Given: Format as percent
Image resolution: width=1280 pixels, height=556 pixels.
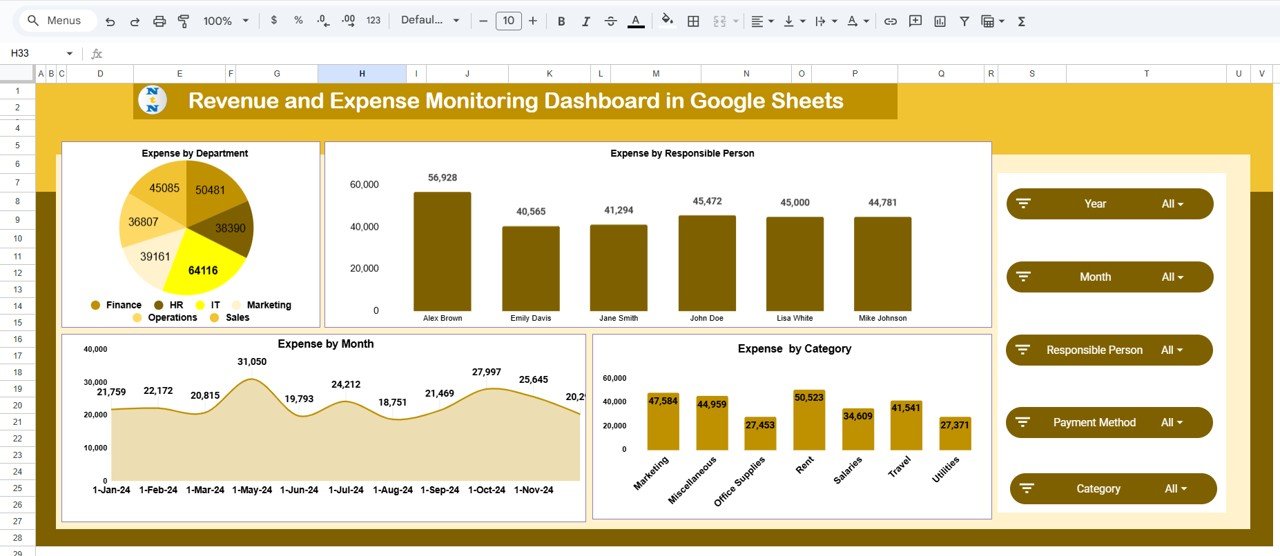Looking at the screenshot, I should click(298, 21).
